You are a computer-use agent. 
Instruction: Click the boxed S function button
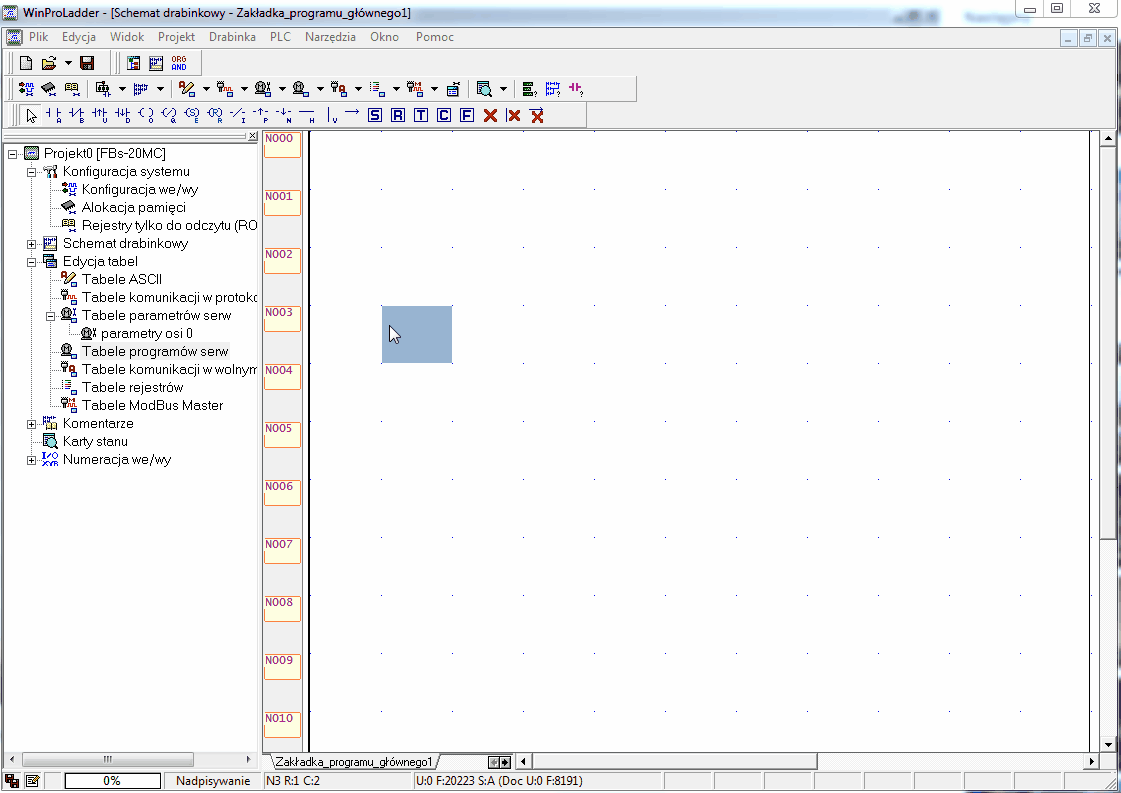(x=375, y=115)
